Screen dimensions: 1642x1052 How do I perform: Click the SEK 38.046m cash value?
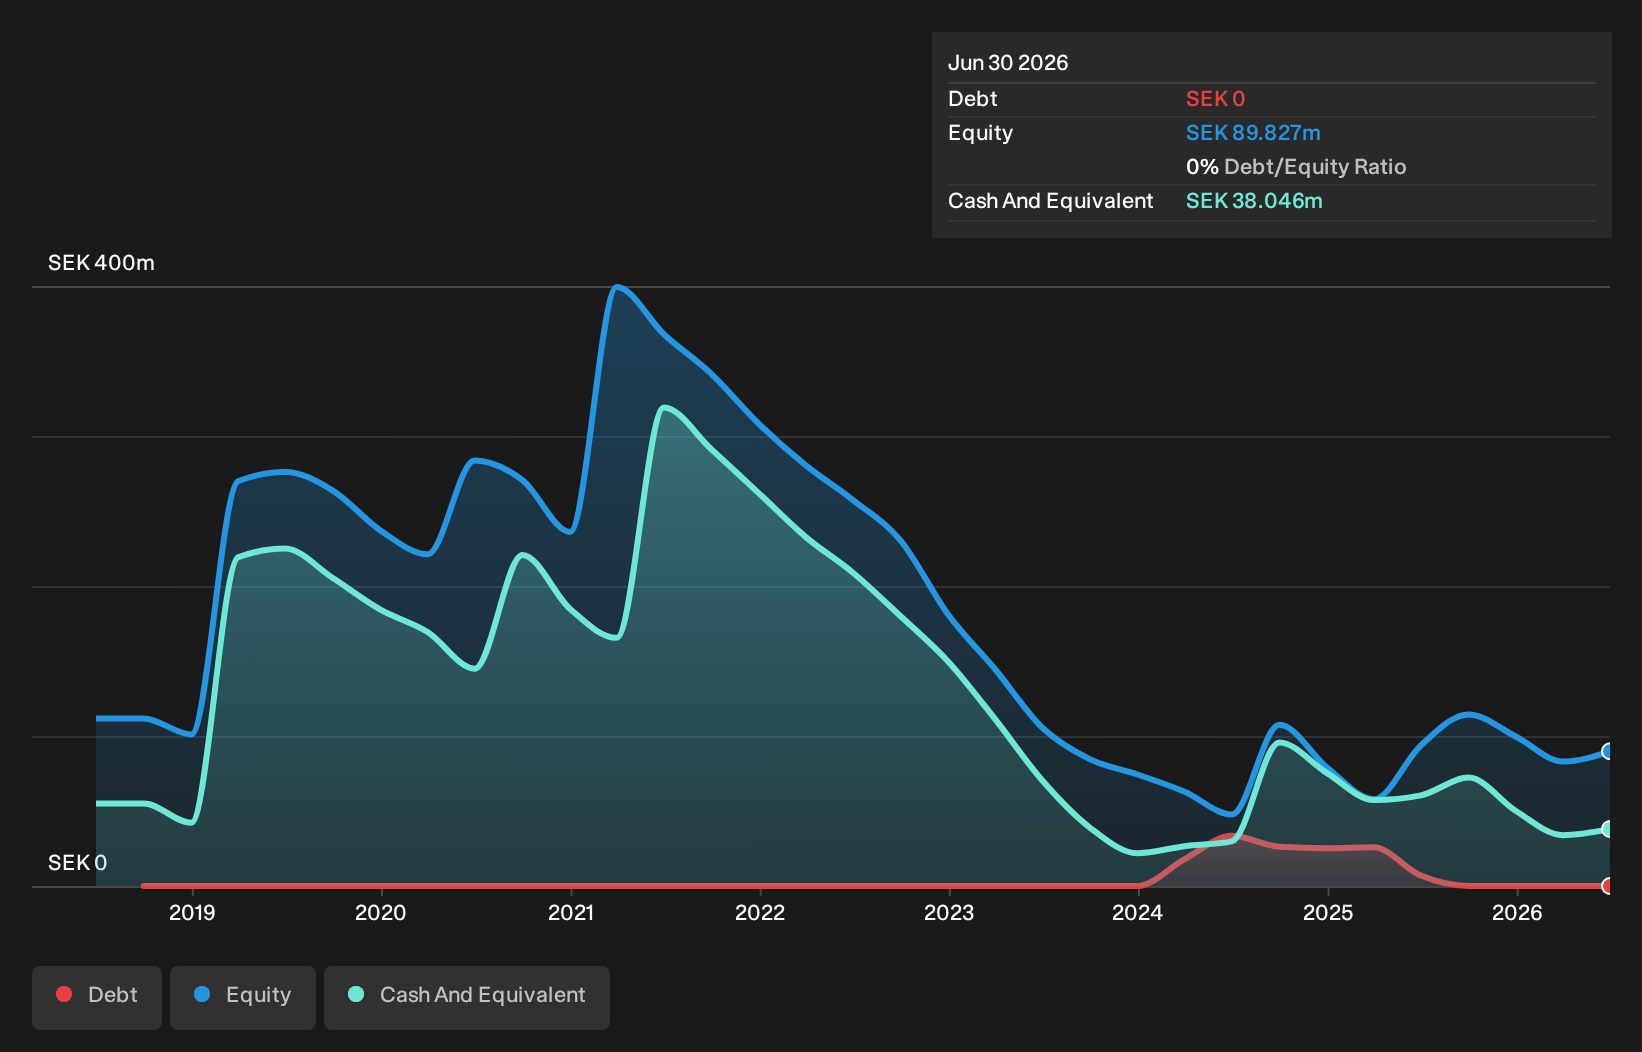(x=1254, y=201)
